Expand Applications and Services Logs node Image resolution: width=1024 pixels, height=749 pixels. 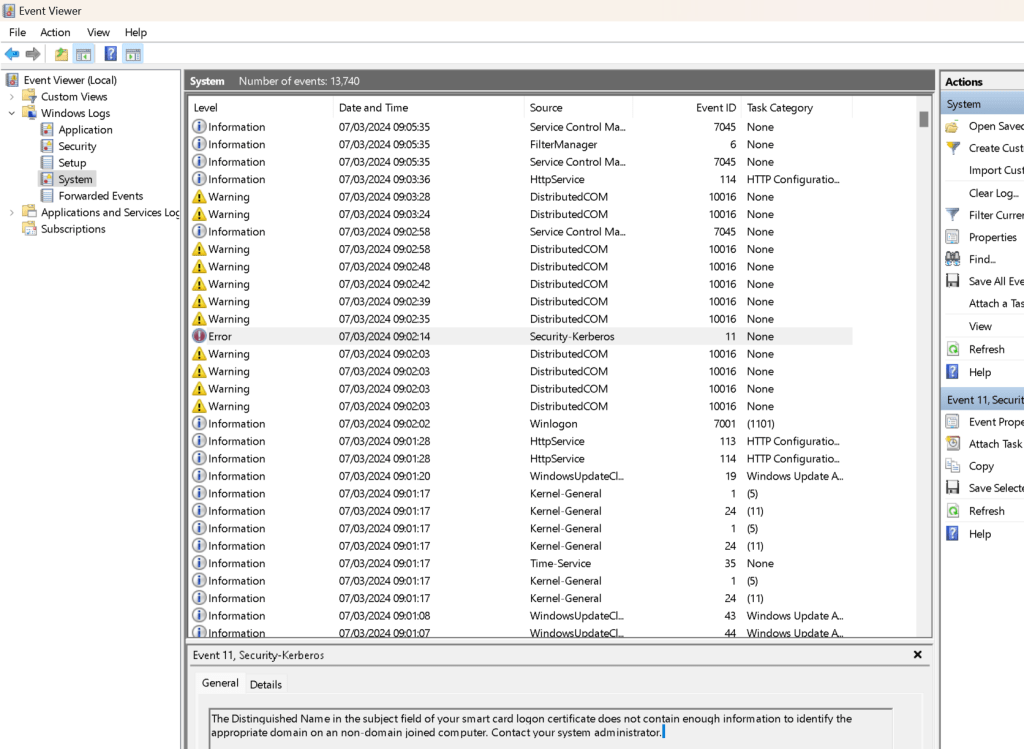tap(11, 212)
